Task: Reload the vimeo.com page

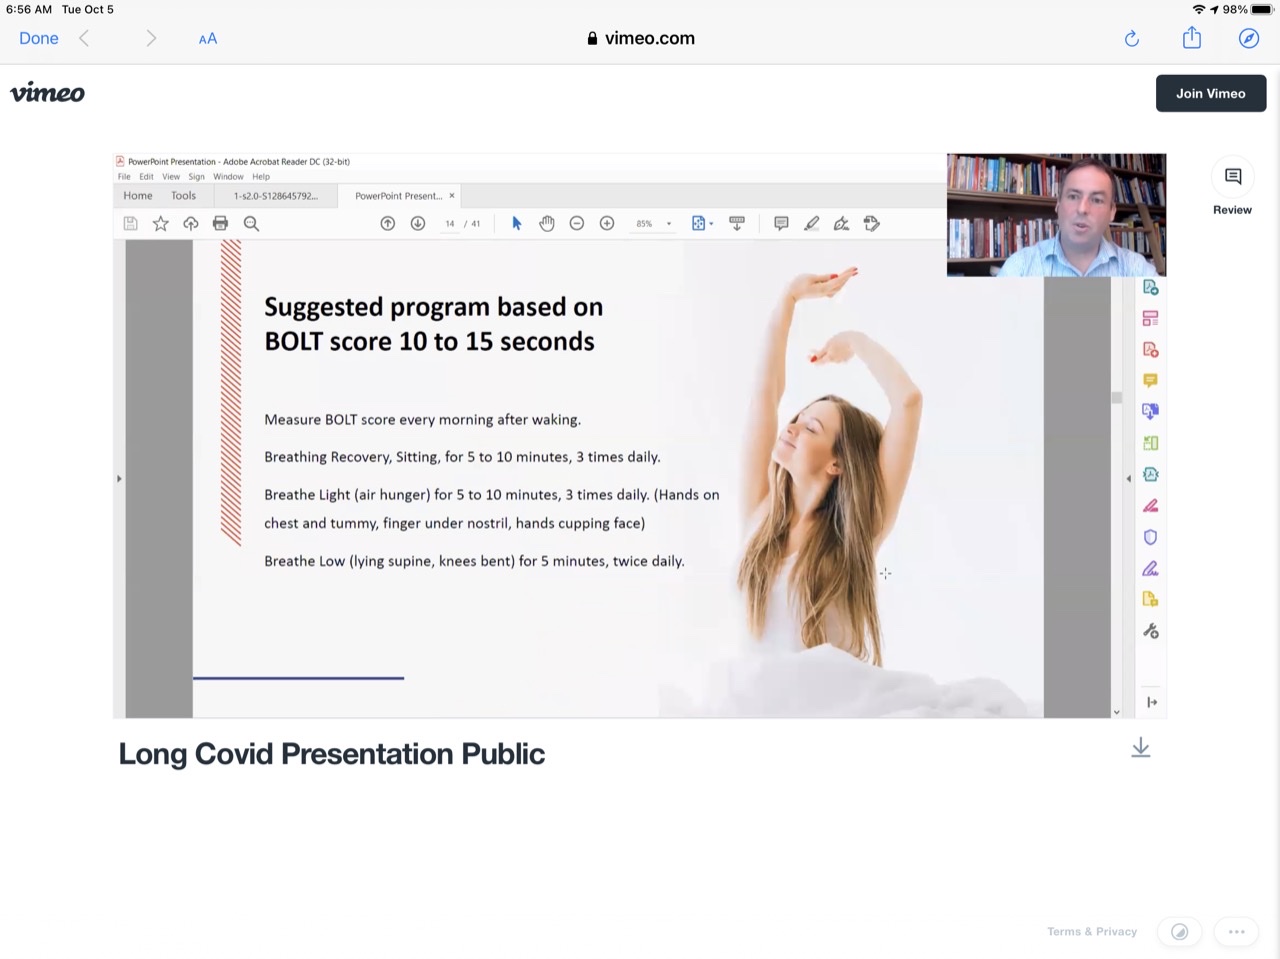Action: [x=1131, y=38]
